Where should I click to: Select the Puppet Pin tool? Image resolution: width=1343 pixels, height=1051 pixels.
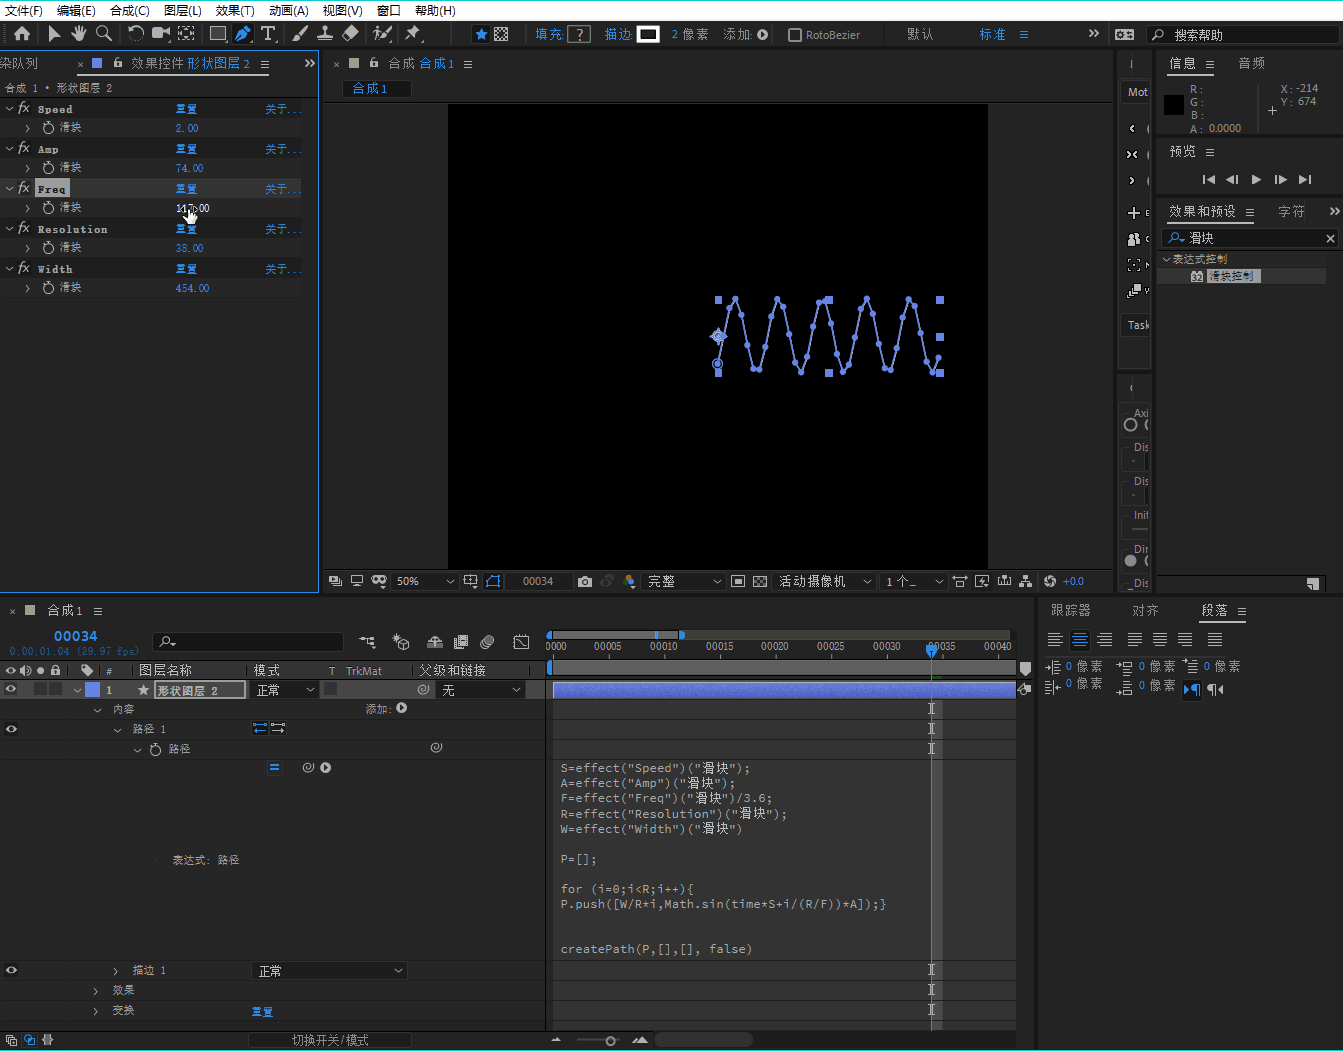click(x=412, y=34)
